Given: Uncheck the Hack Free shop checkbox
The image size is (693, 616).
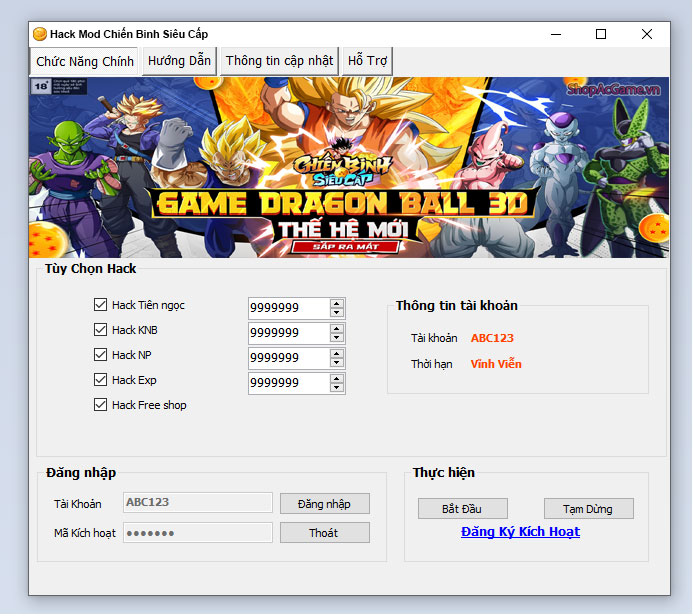Looking at the screenshot, I should tap(100, 405).
